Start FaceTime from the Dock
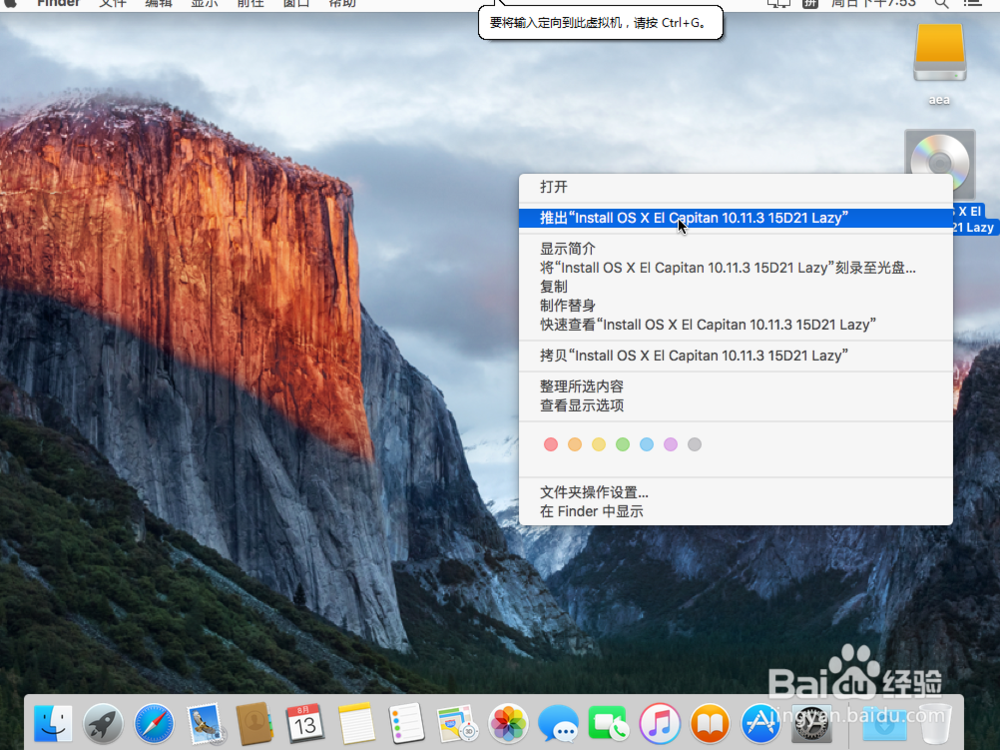 pos(608,723)
